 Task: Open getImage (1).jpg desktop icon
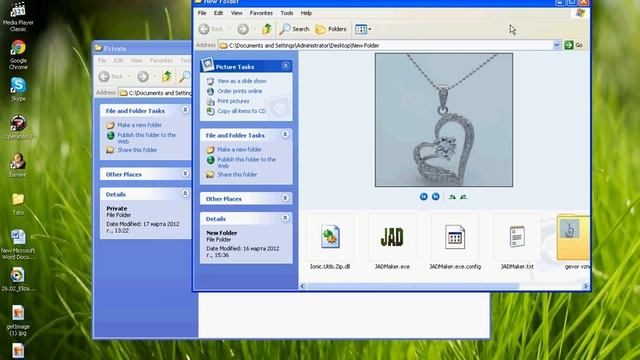(18, 321)
